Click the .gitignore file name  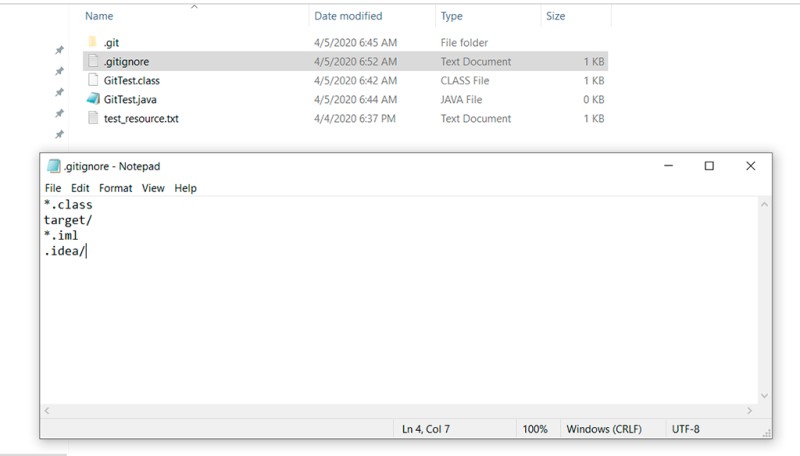pos(127,62)
